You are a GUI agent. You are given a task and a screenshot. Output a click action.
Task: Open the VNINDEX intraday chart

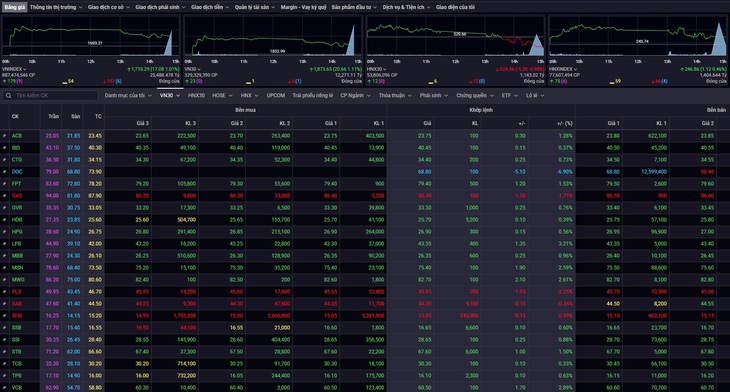[x=91, y=40]
